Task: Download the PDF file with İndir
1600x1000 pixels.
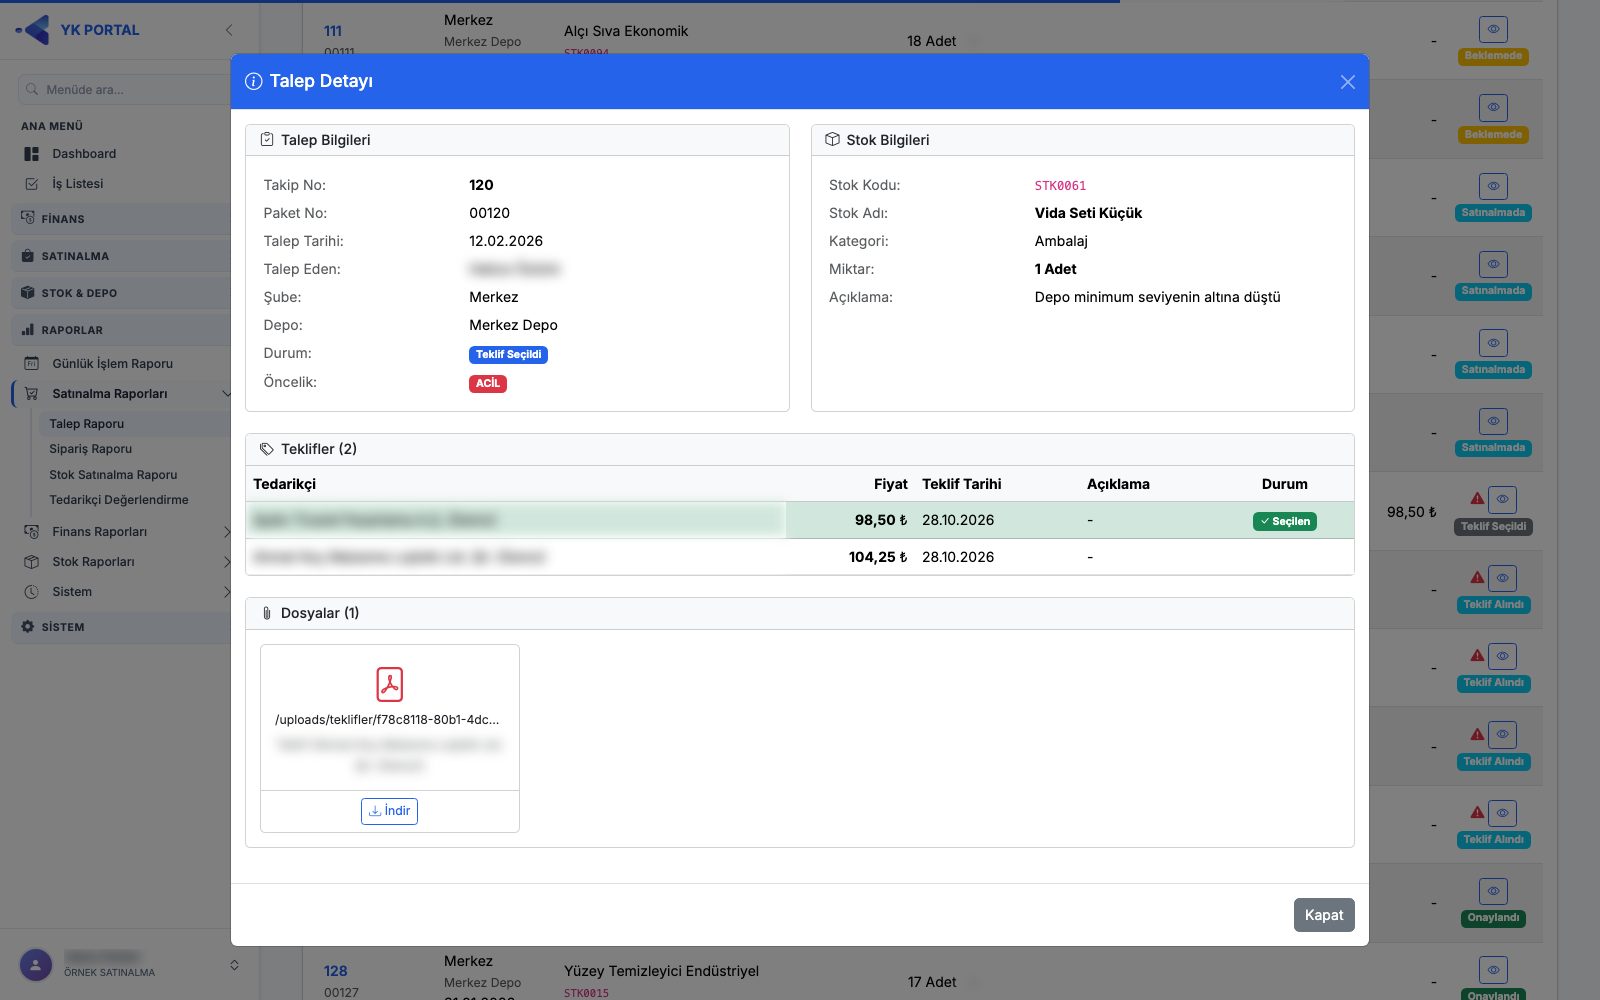Action: click(389, 811)
